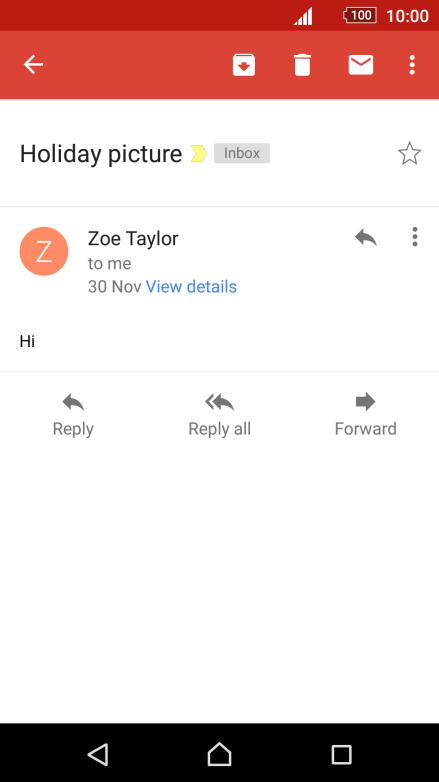Tap the Holiday picture subject line
This screenshot has height=782, width=439.
pyautogui.click(x=101, y=154)
